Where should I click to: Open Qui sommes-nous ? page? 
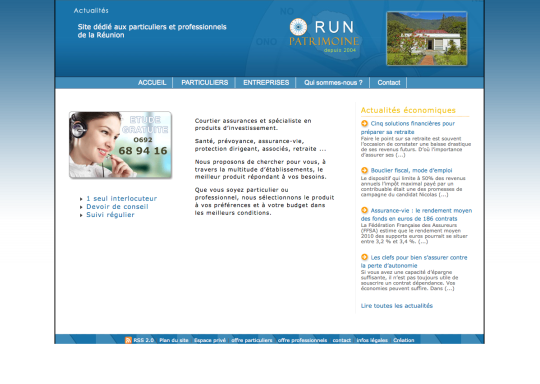(333, 83)
